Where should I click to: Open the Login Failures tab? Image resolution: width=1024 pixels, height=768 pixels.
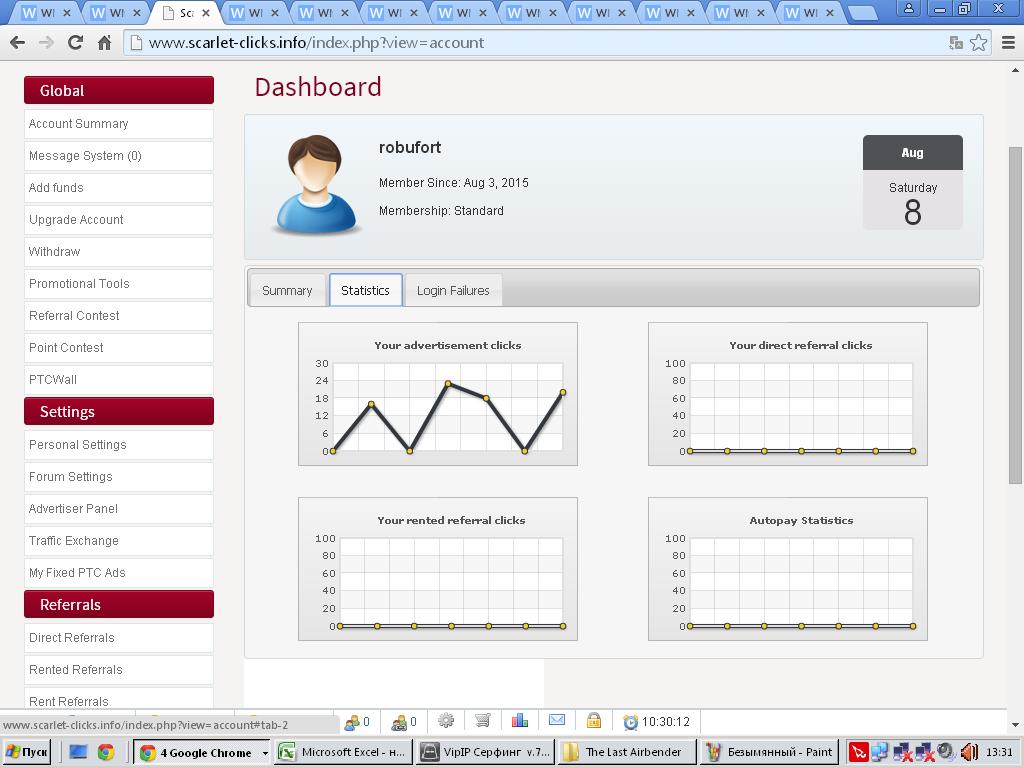(x=453, y=291)
